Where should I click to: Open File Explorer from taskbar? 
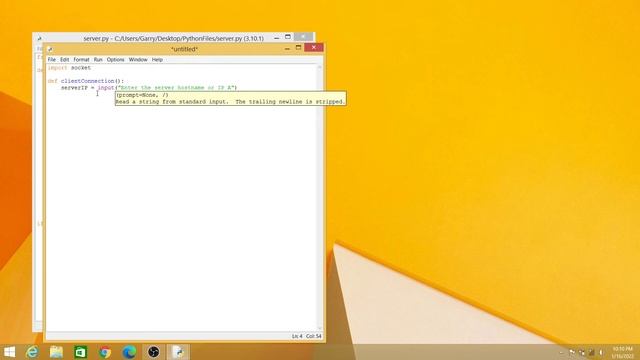56,352
